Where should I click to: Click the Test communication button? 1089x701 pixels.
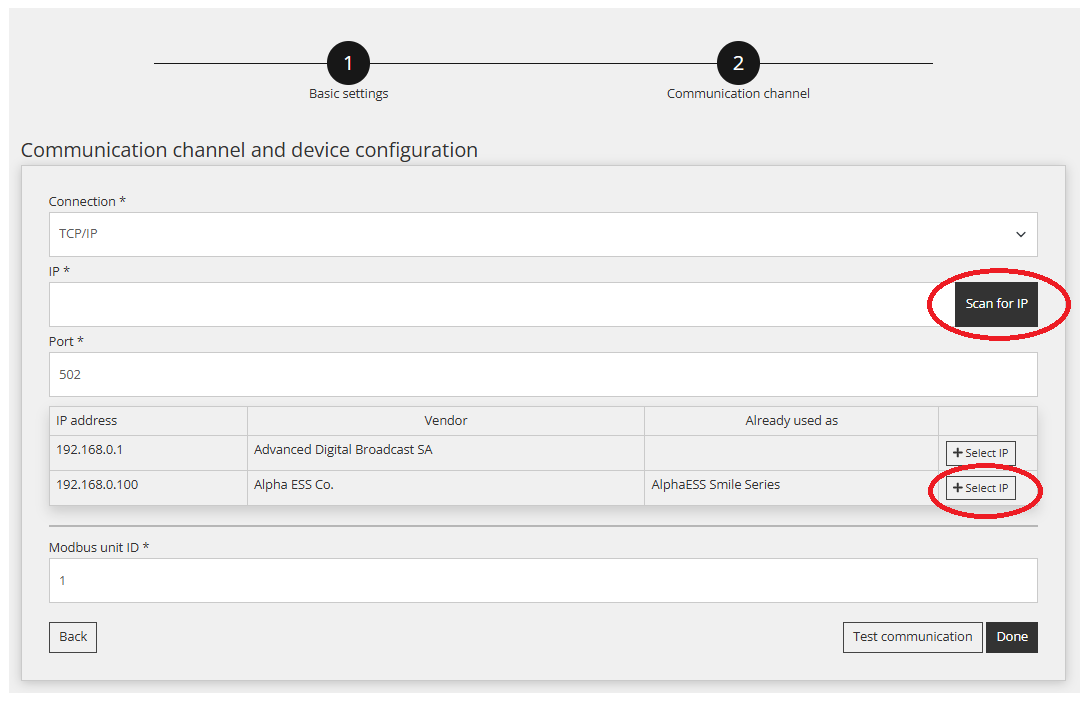[913, 637]
